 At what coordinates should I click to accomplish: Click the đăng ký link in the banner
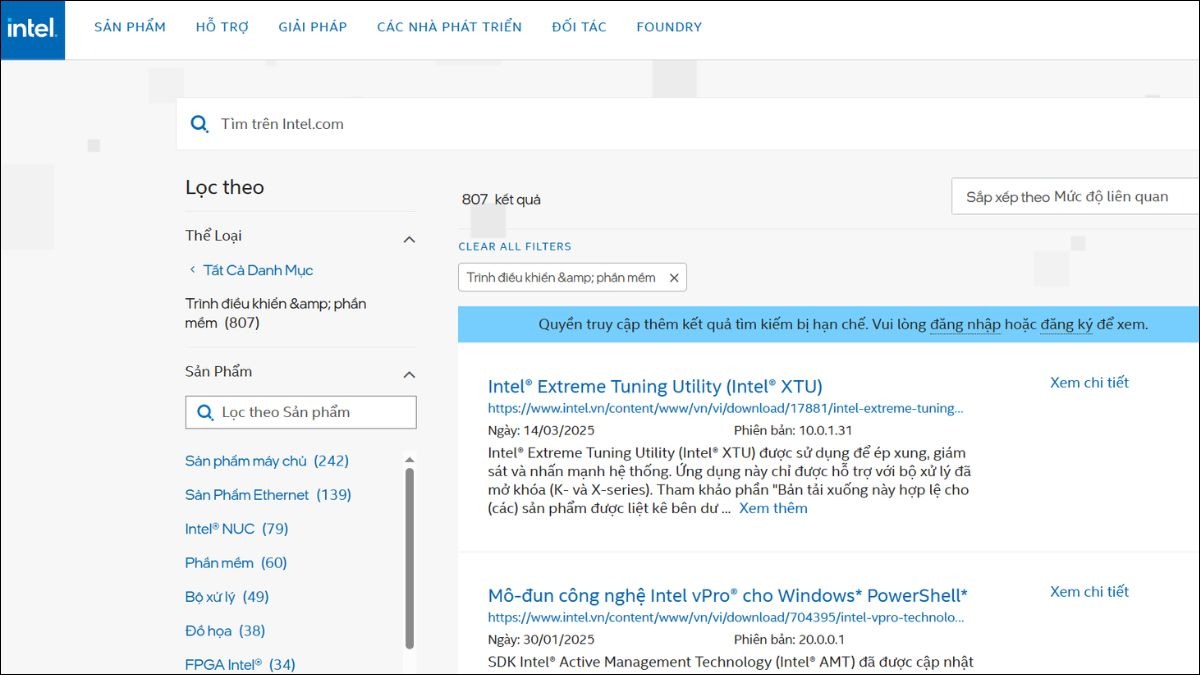click(x=1066, y=325)
